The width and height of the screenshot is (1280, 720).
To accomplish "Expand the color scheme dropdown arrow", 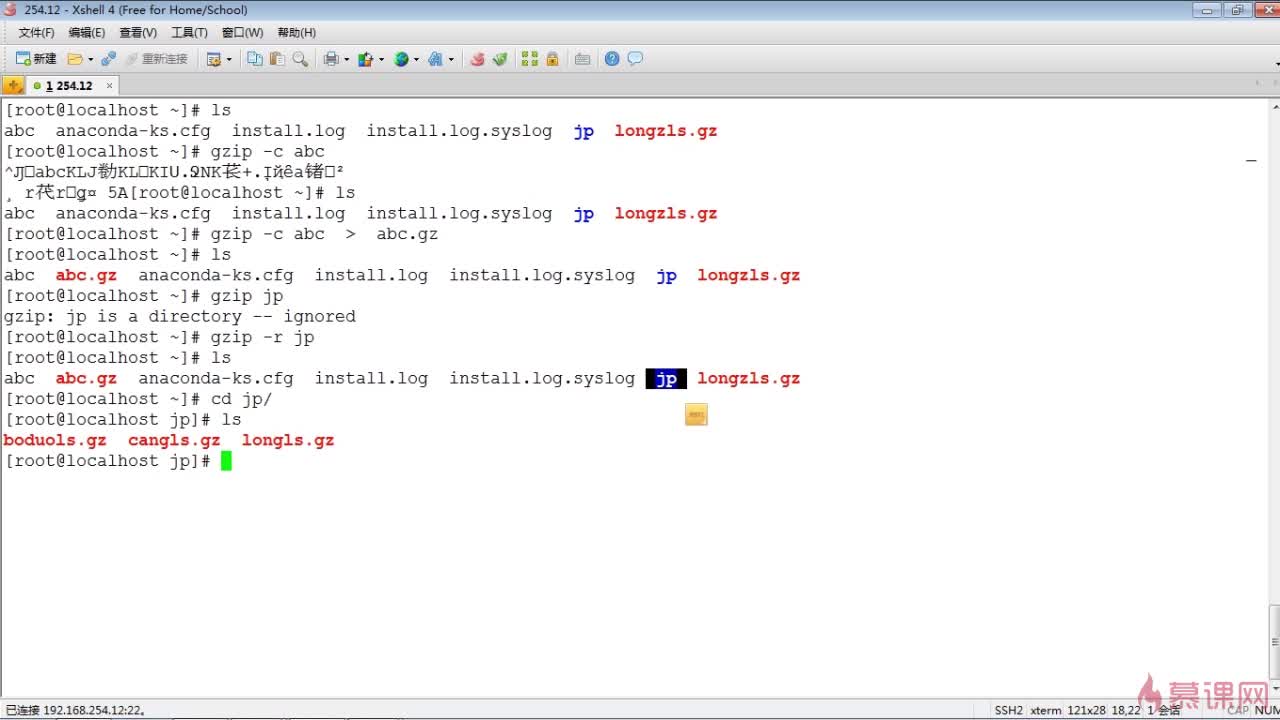I will (x=381, y=60).
